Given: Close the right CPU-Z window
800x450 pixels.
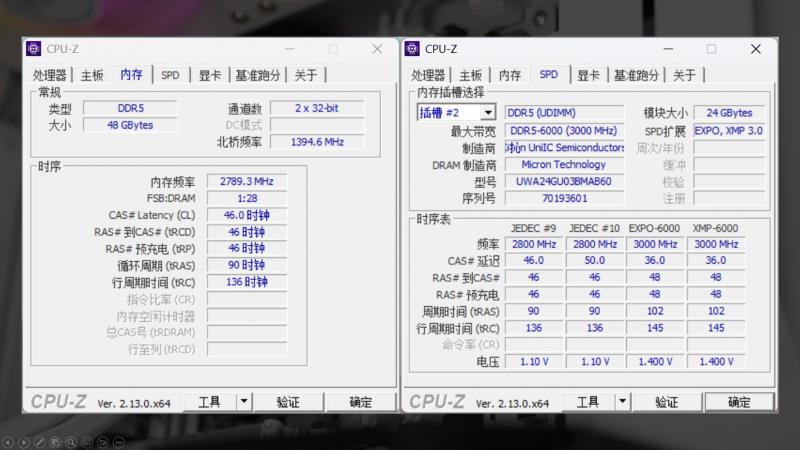Looking at the screenshot, I should (x=756, y=49).
